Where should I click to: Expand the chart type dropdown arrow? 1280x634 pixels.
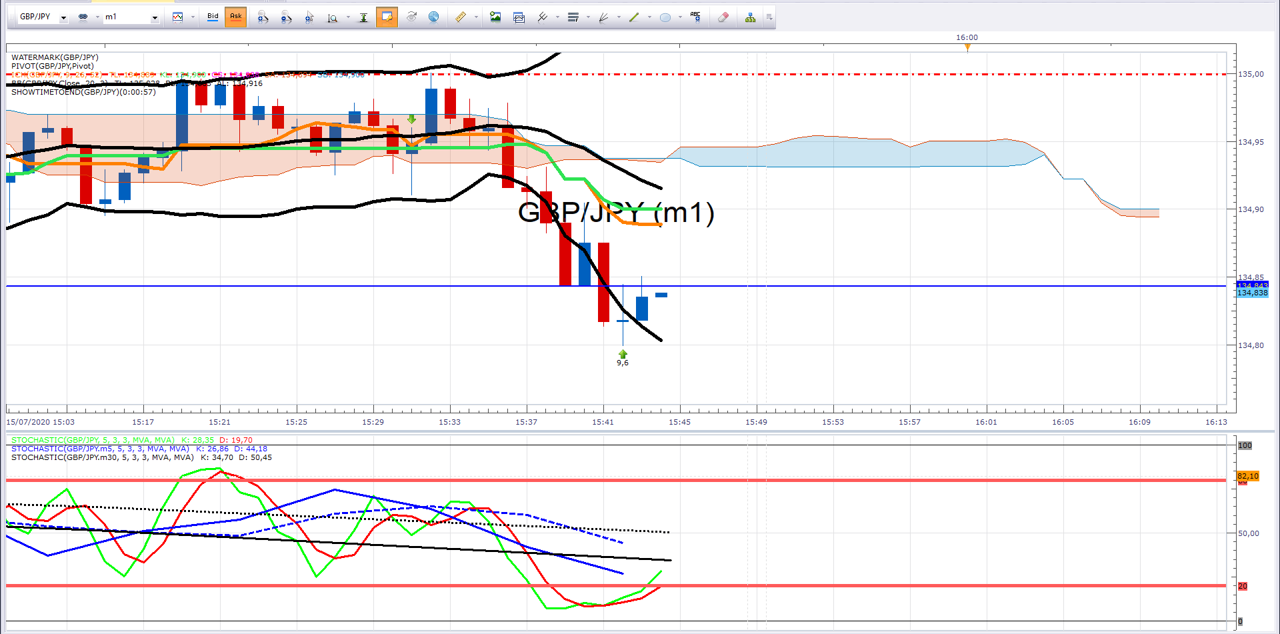click(192, 17)
